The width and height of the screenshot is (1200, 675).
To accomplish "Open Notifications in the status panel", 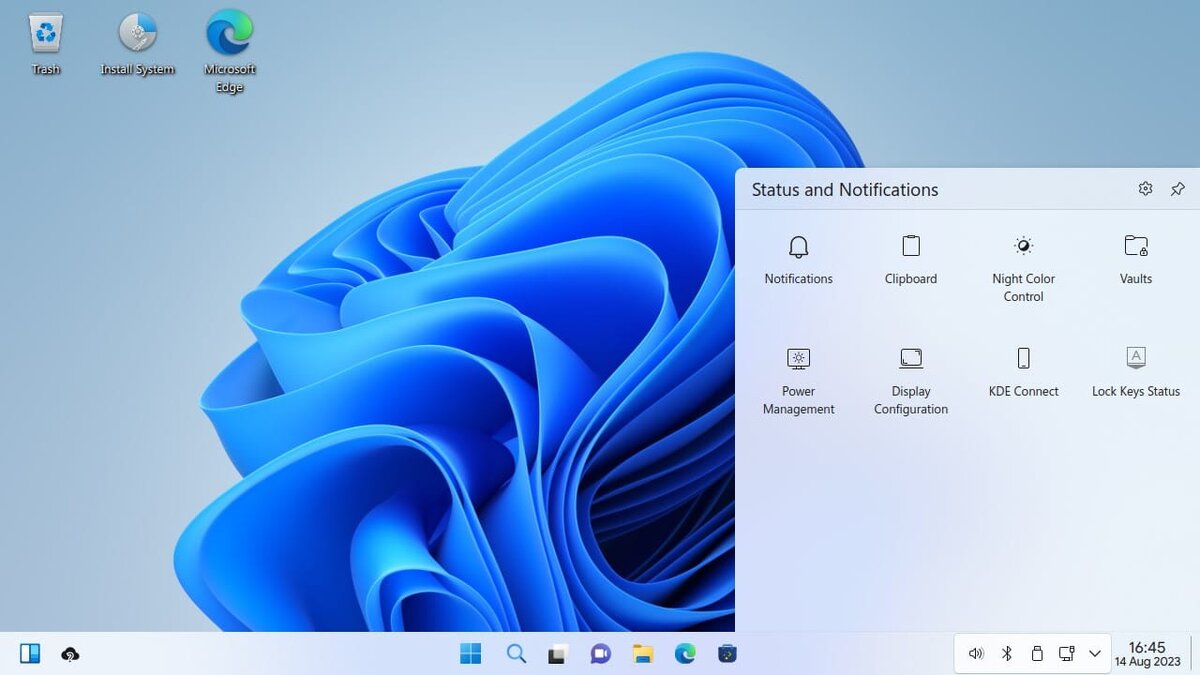I will click(x=798, y=260).
